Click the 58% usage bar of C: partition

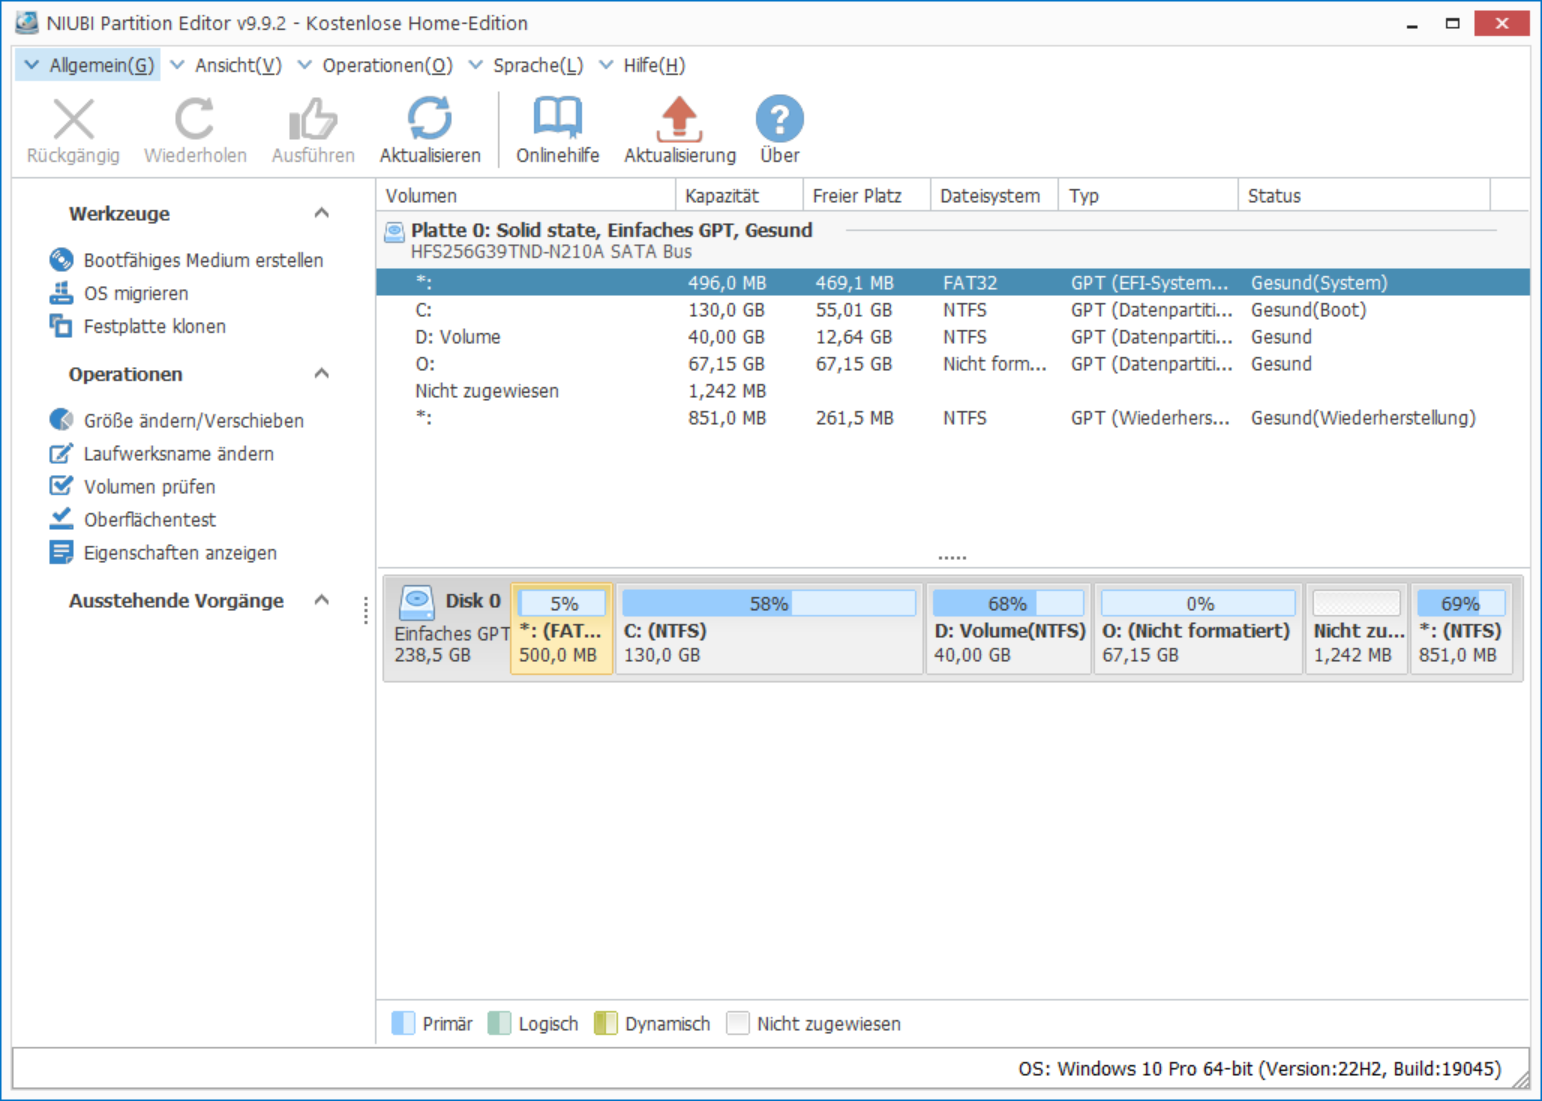click(768, 603)
